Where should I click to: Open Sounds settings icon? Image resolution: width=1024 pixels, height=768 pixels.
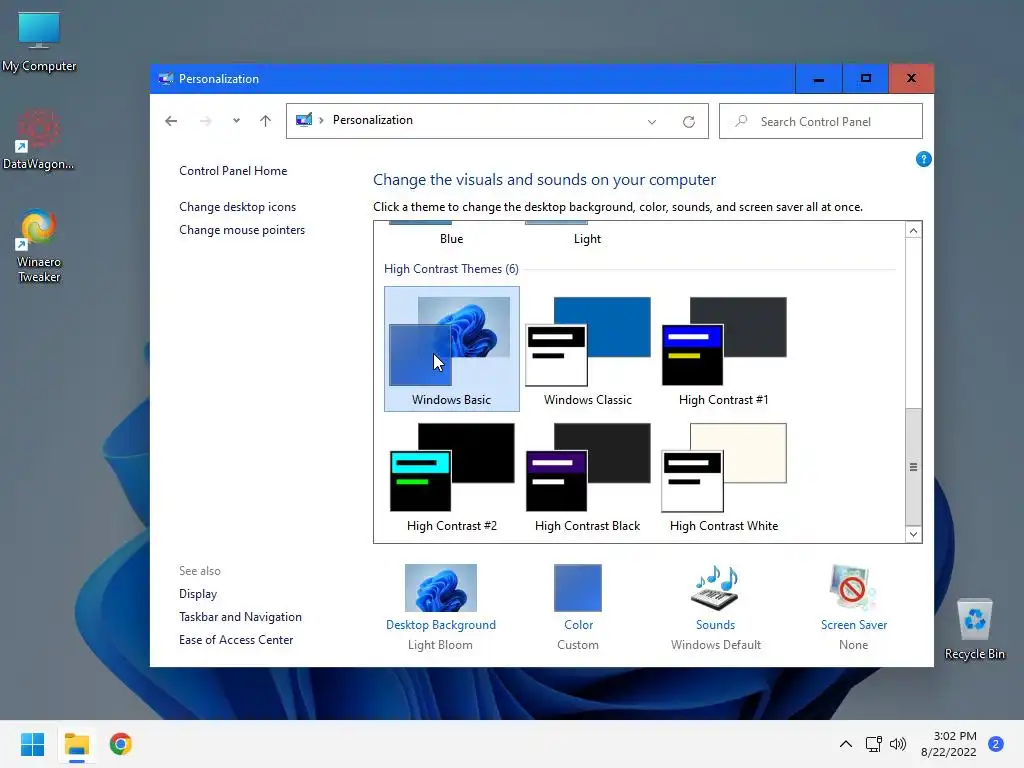point(715,588)
